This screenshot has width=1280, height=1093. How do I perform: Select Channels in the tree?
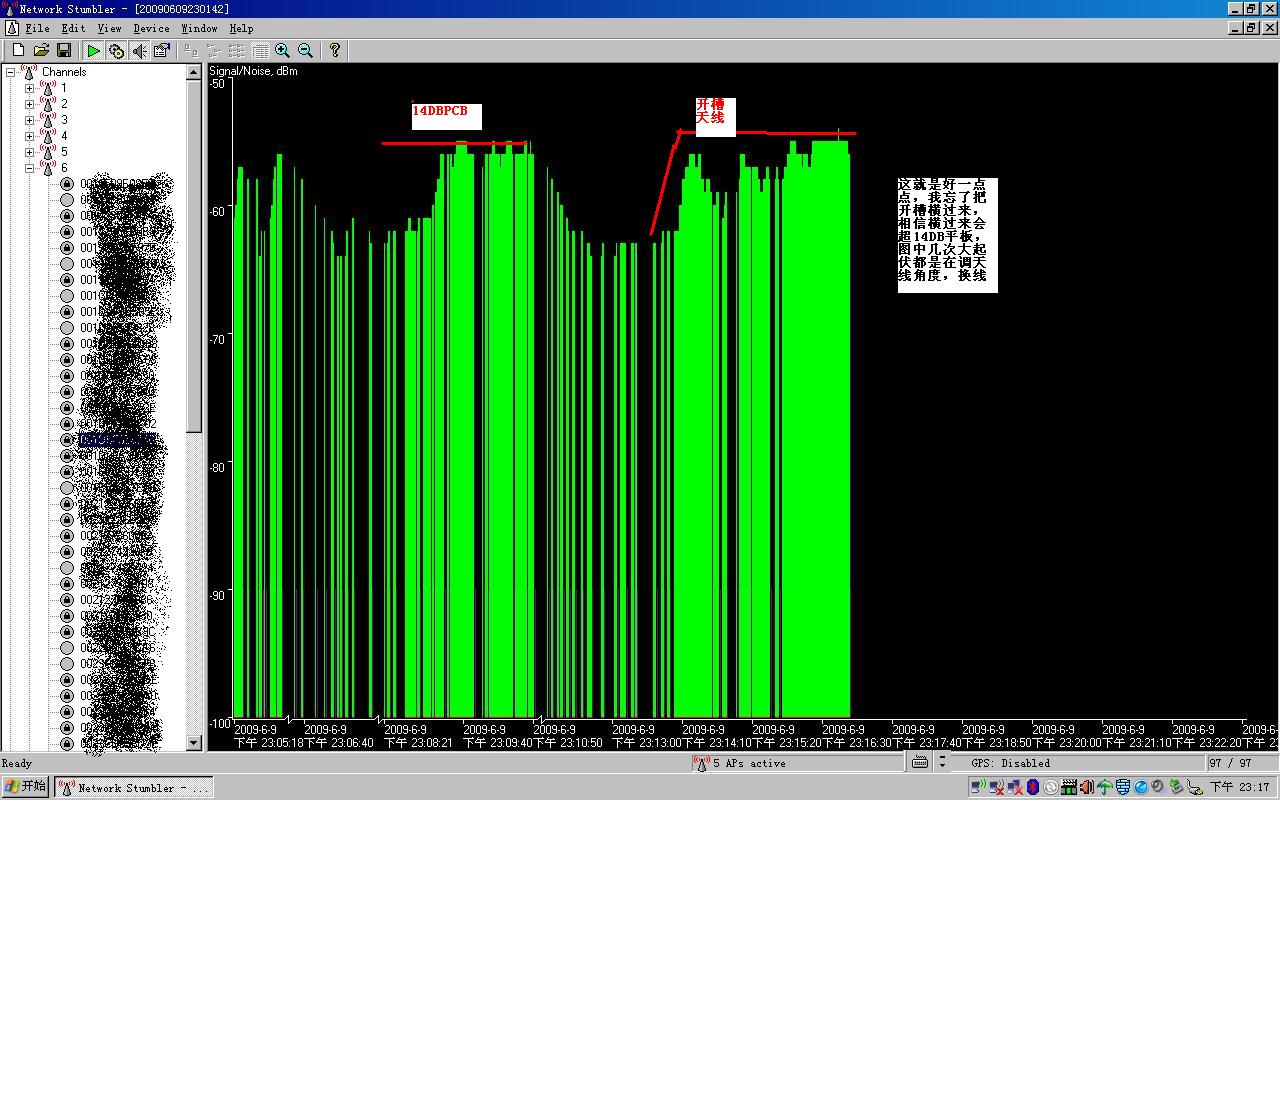(64, 72)
